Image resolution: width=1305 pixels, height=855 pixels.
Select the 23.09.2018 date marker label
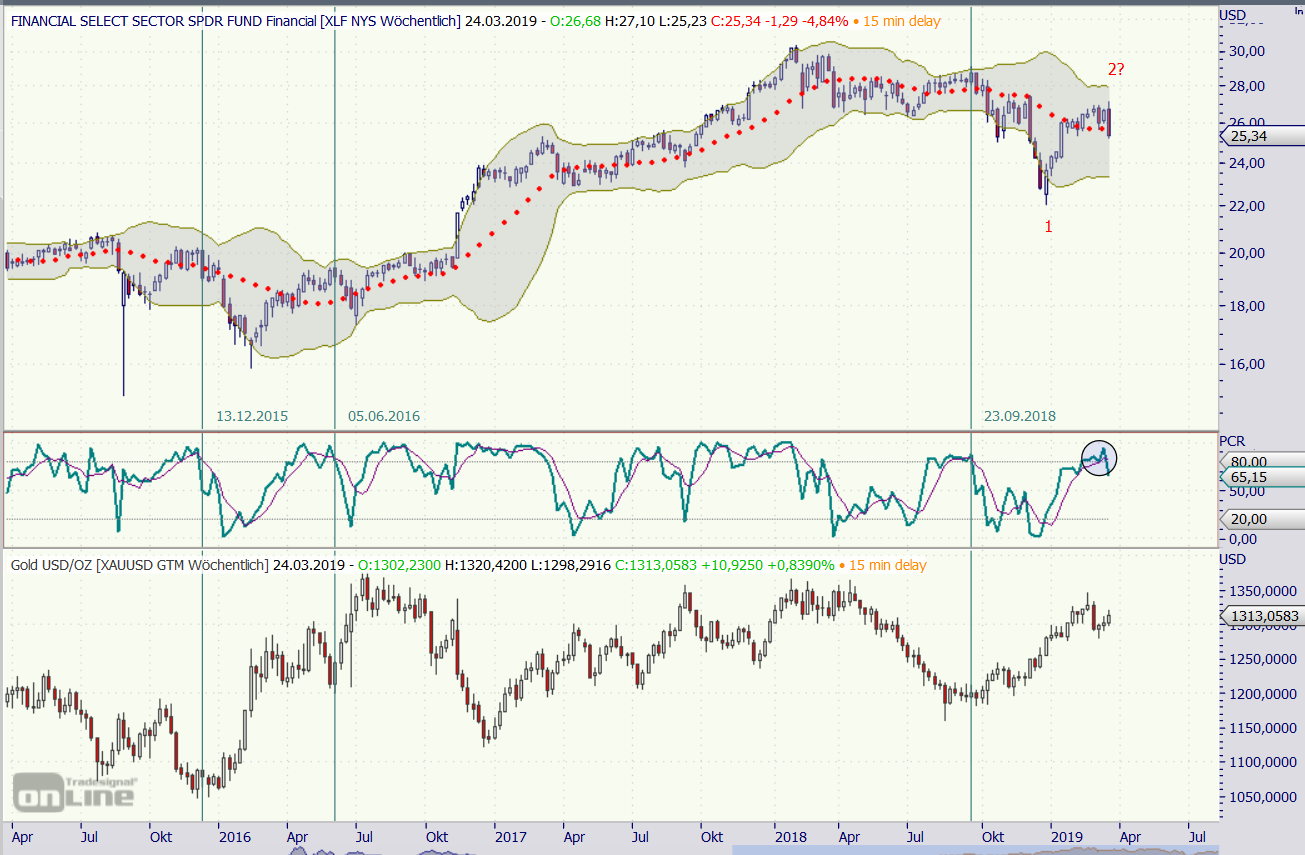tap(1020, 416)
